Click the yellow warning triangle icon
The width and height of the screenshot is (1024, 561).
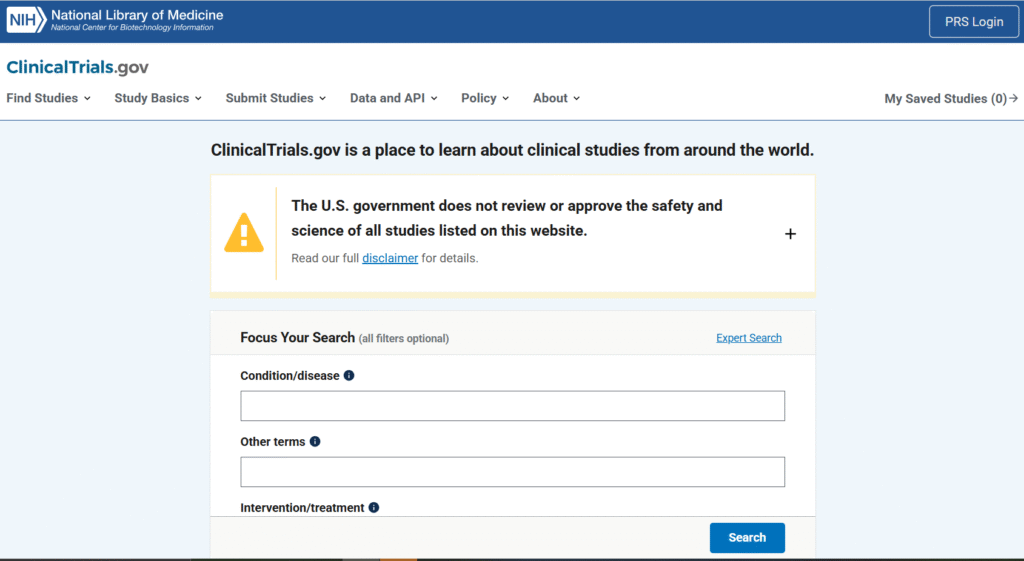point(244,234)
